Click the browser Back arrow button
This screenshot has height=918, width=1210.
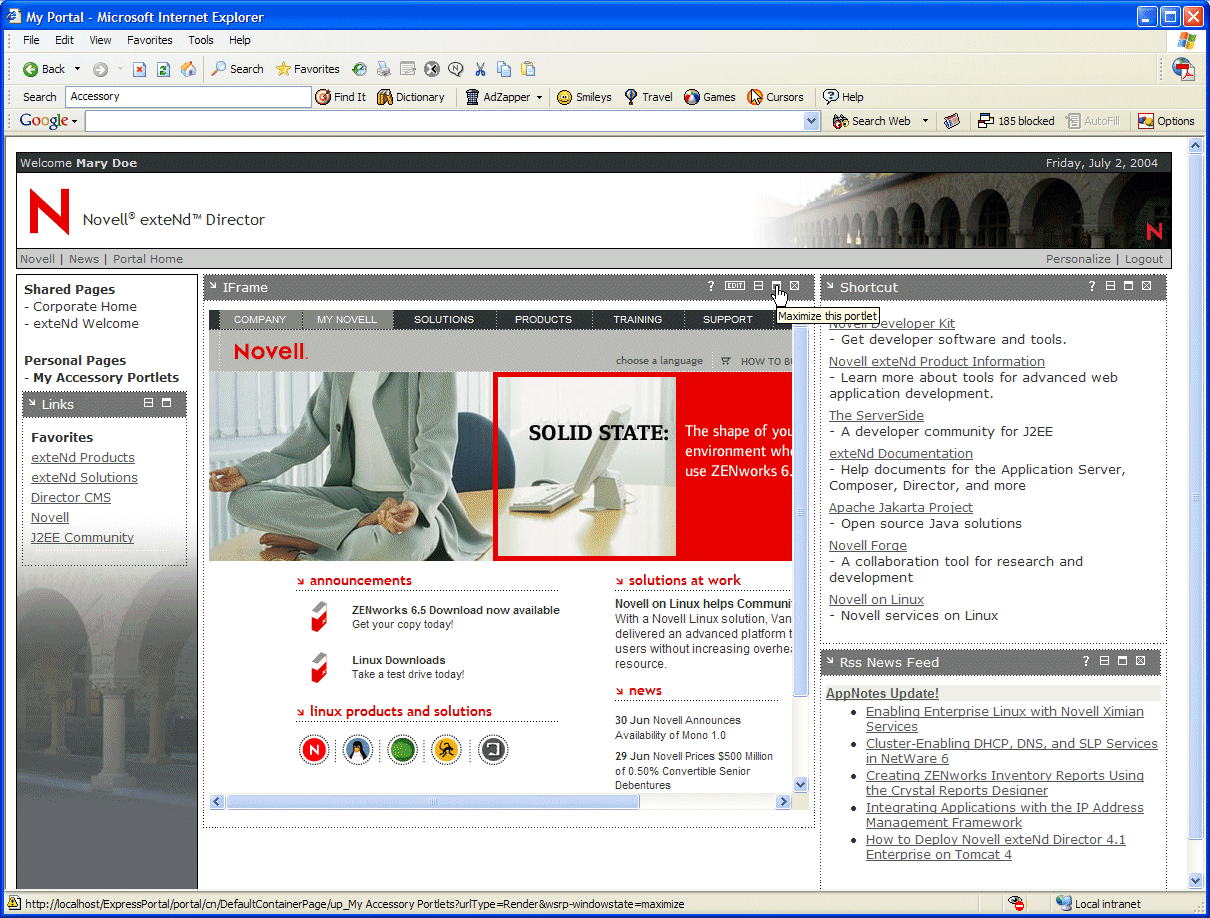tap(43, 69)
